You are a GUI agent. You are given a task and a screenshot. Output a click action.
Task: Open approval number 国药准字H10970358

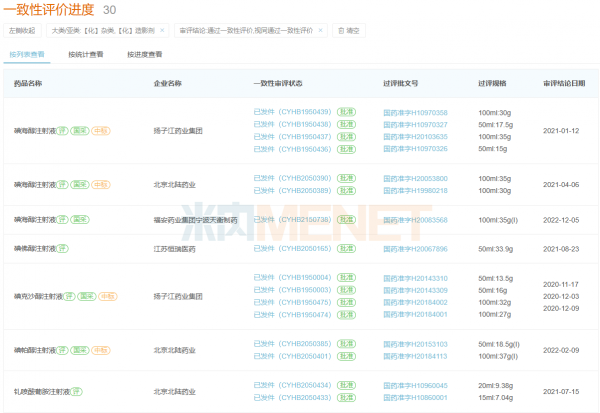pos(415,113)
